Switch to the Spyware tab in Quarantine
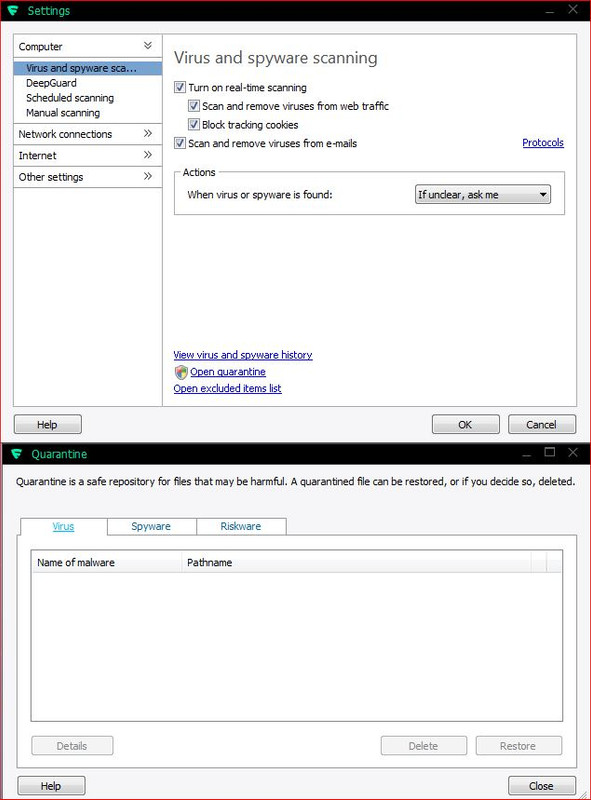591x800 pixels. click(x=151, y=526)
